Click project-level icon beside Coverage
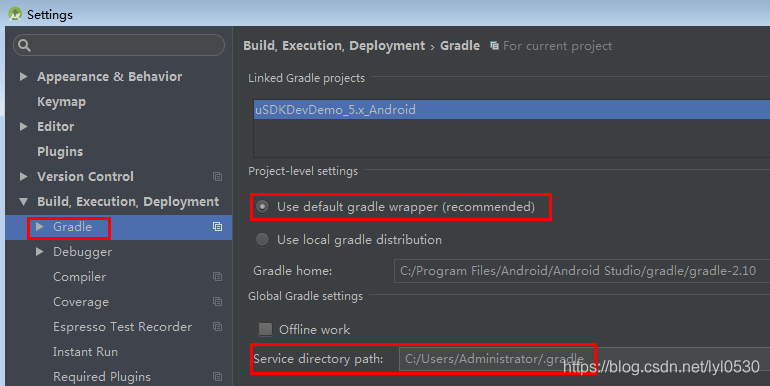770x386 pixels. coord(217,302)
